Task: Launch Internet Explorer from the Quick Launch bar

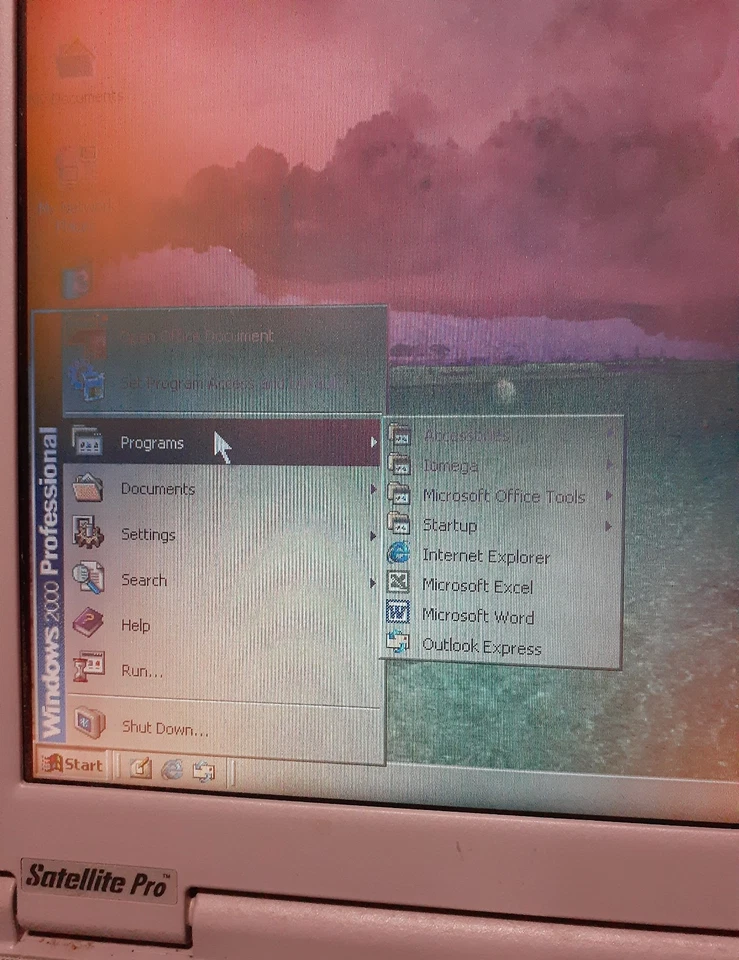Action: click(x=172, y=769)
